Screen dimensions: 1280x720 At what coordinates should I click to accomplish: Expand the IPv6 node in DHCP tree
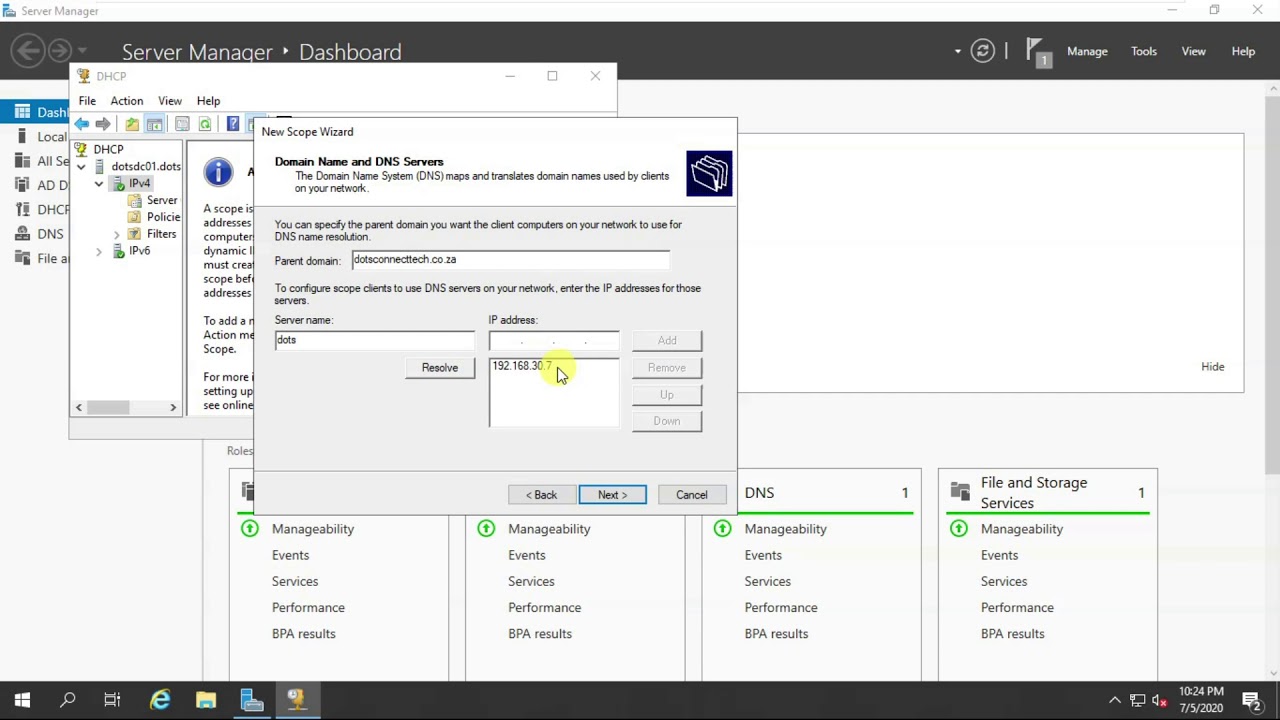tap(99, 251)
